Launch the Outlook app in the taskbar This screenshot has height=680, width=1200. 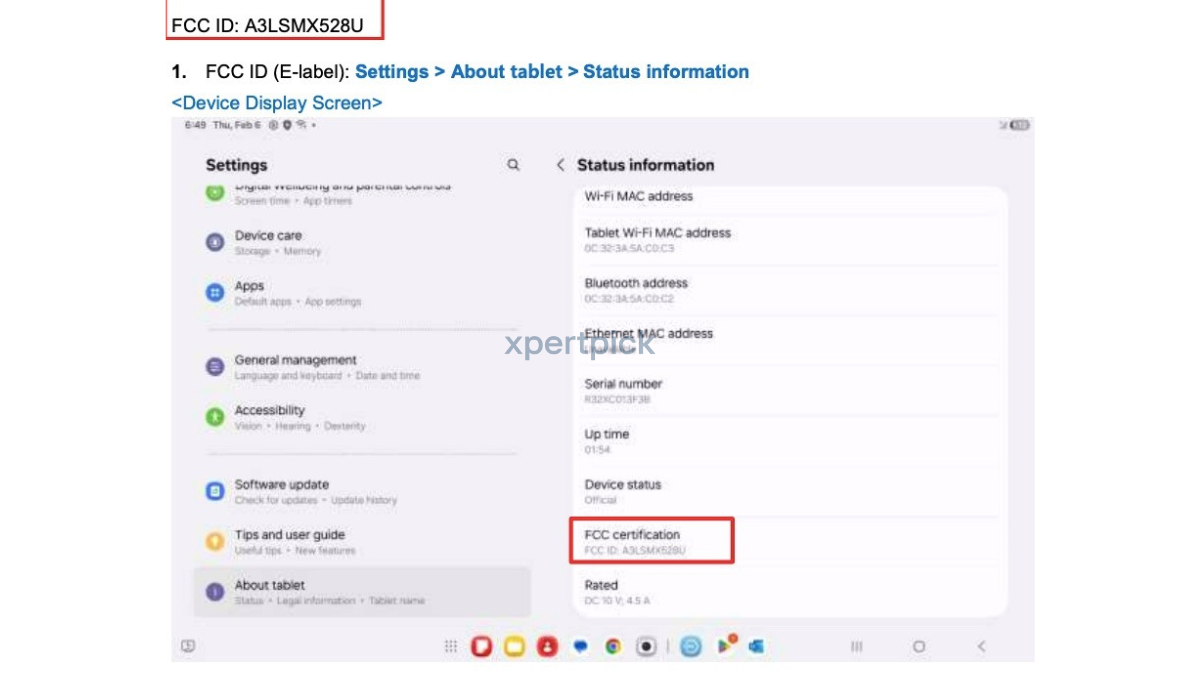coord(757,647)
